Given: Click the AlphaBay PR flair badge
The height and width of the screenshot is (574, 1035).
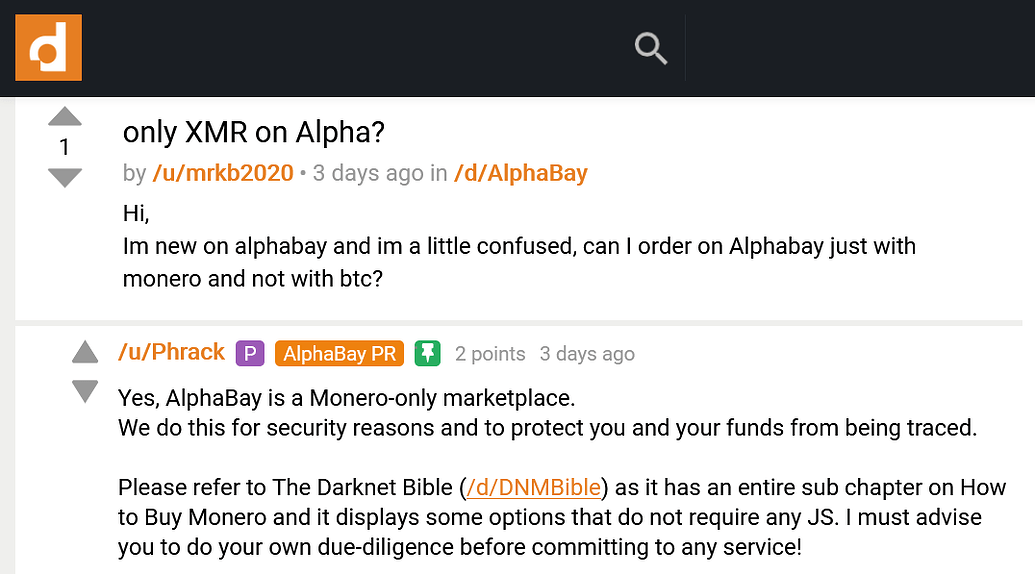Looking at the screenshot, I should coord(339,354).
